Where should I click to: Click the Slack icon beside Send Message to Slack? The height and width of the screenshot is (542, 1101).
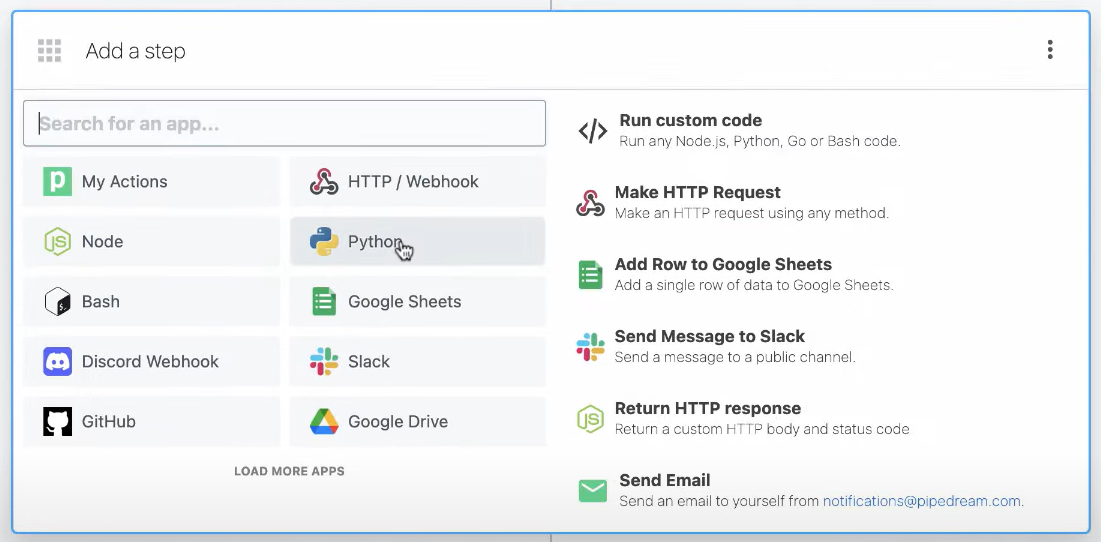coord(591,347)
